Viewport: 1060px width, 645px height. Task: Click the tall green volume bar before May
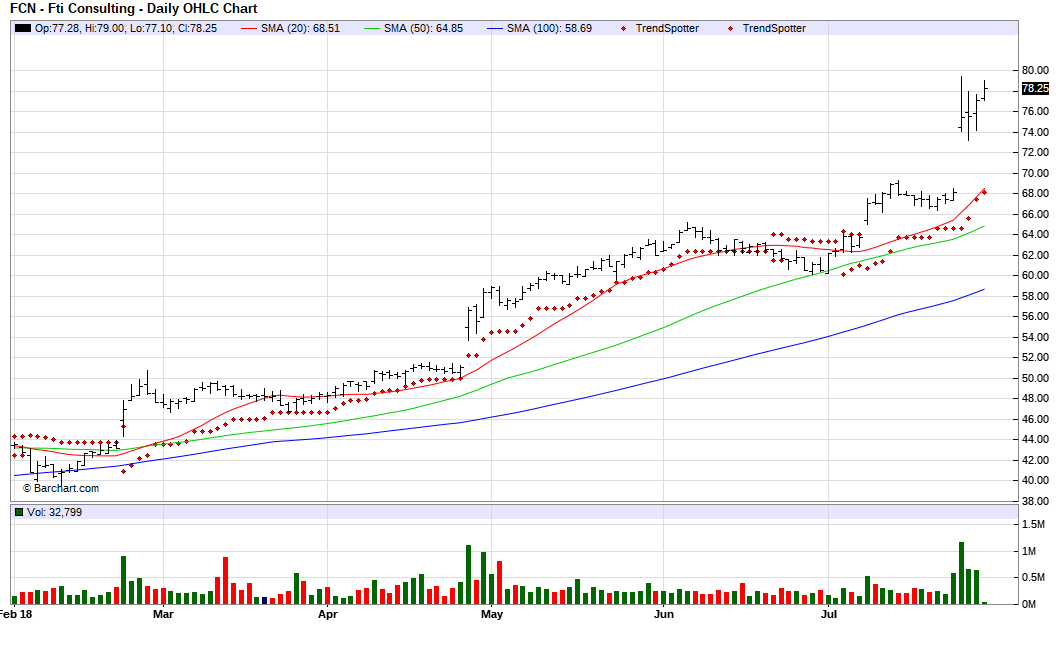pos(468,574)
